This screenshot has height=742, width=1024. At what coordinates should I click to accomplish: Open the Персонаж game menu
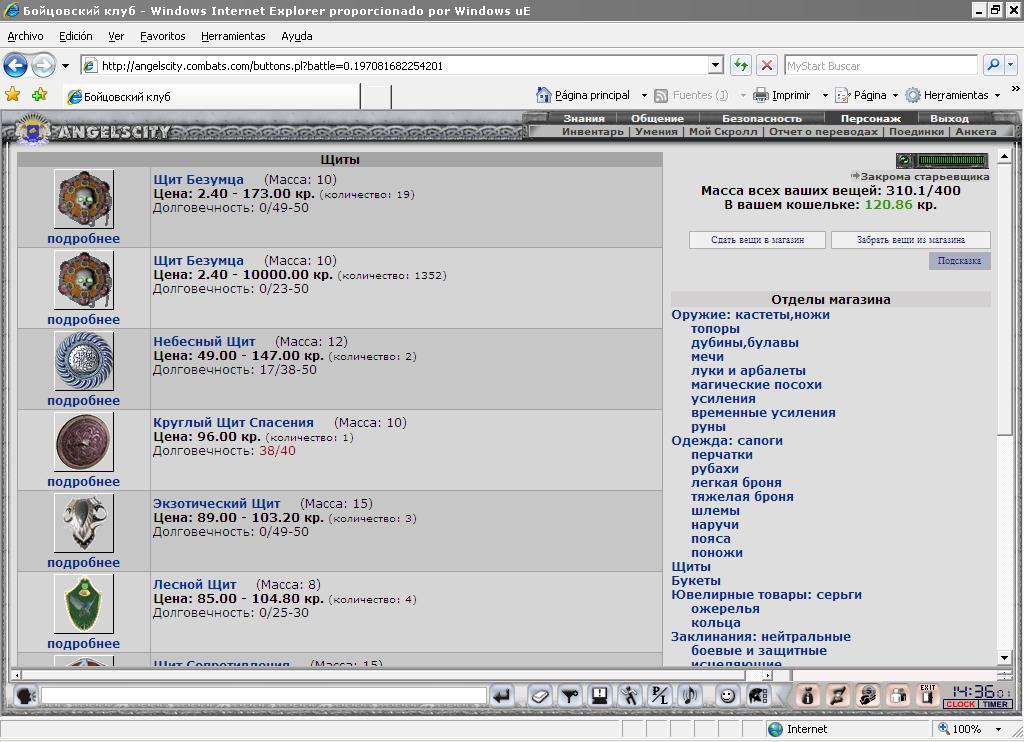[871, 118]
